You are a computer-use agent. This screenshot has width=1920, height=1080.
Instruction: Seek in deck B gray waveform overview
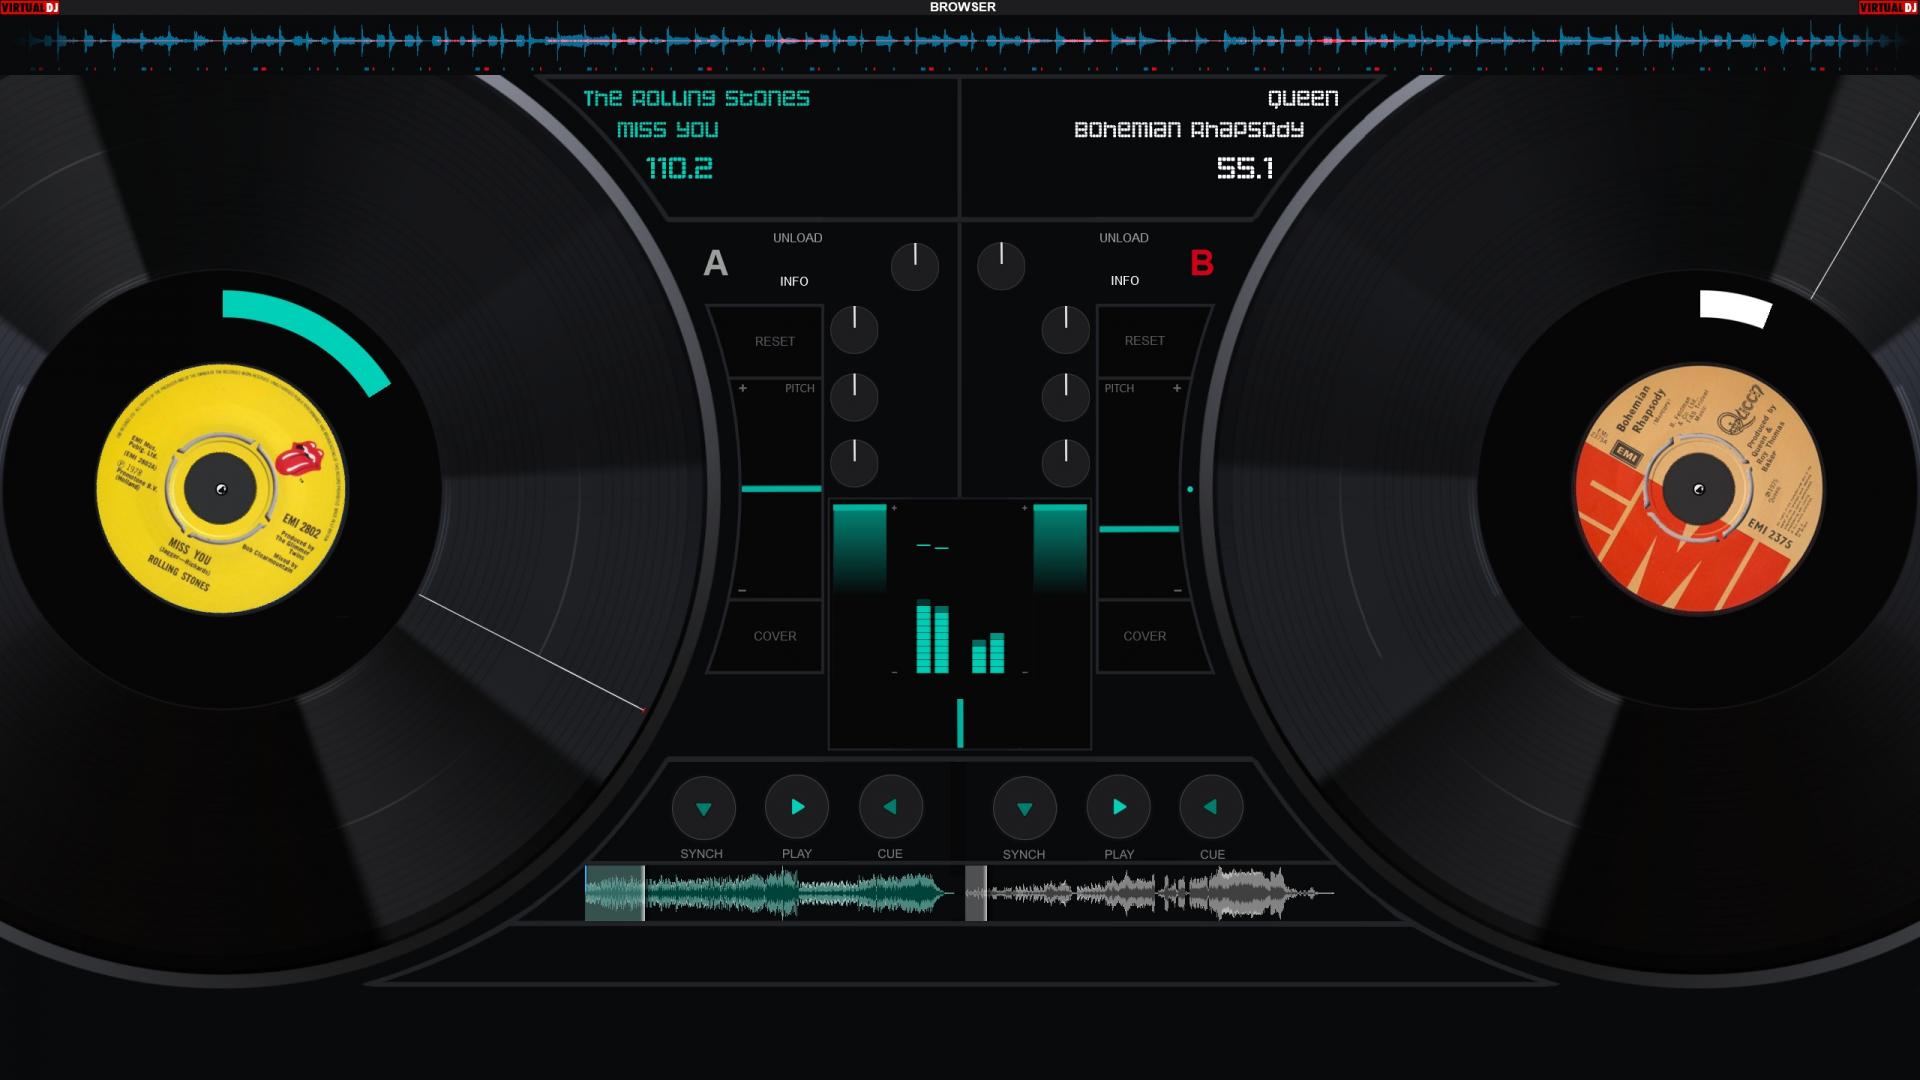(1150, 893)
